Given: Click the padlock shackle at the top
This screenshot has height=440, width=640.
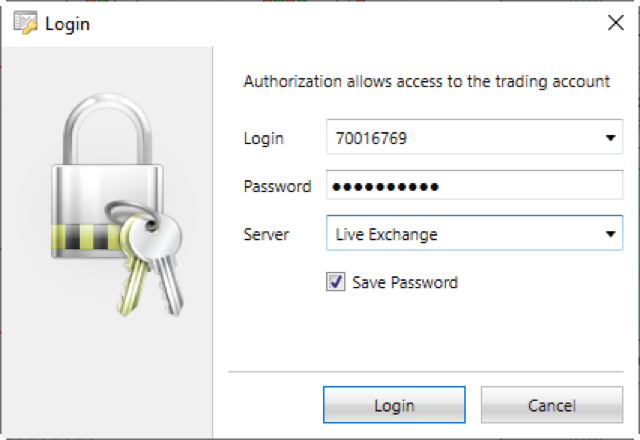Looking at the screenshot, I should click(108, 129).
